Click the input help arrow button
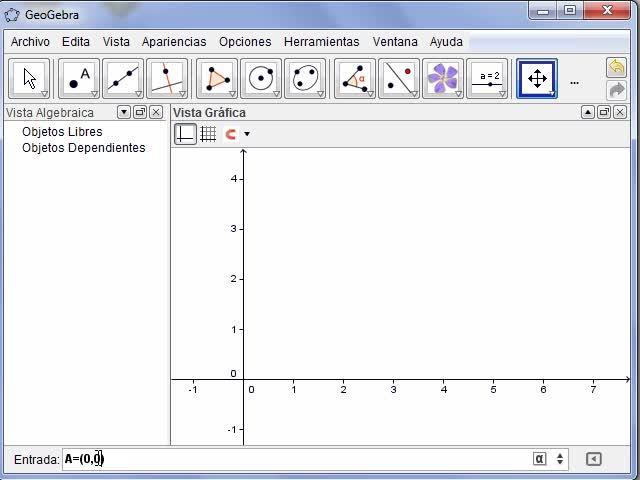The height and width of the screenshot is (480, 640). [x=593, y=459]
